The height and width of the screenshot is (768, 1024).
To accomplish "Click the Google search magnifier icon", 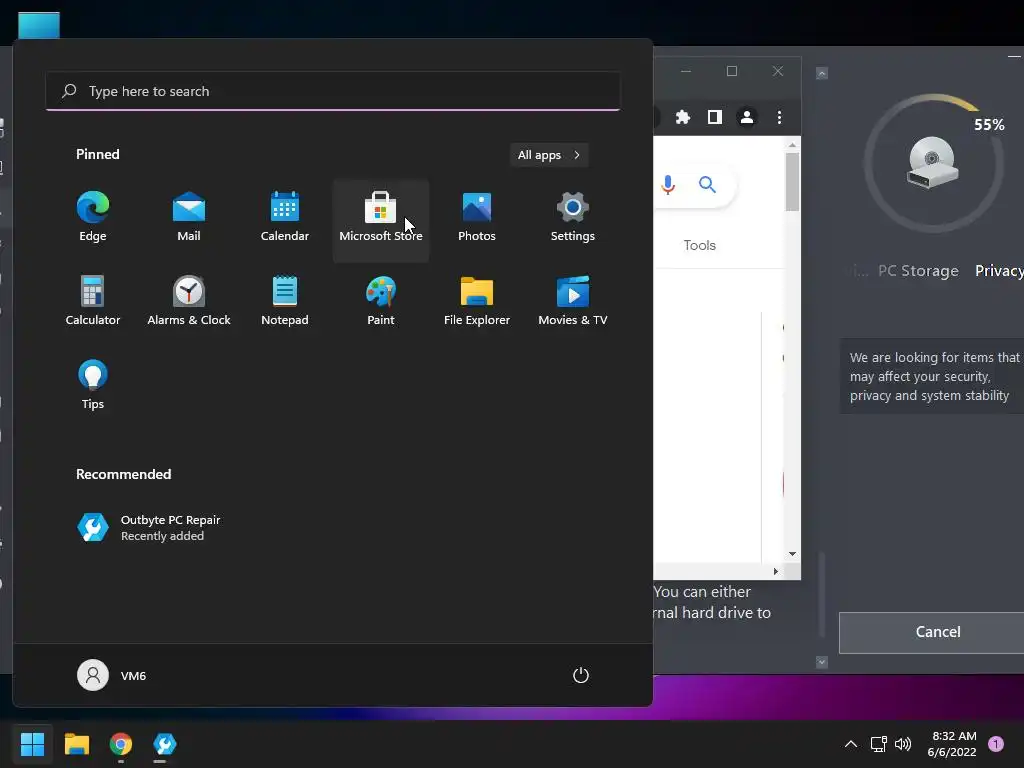I will pyautogui.click(x=707, y=185).
